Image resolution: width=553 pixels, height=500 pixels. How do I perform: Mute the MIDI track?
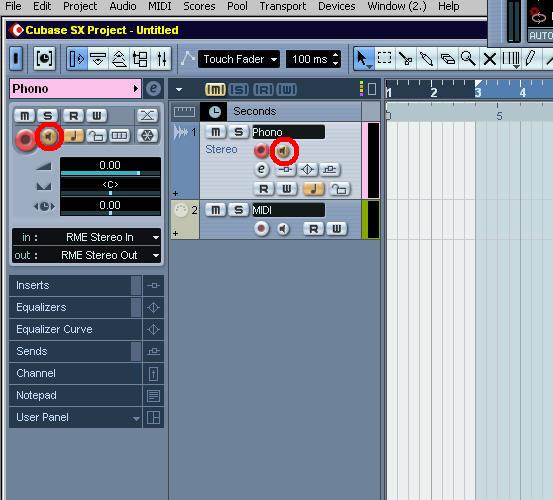pyautogui.click(x=215, y=210)
